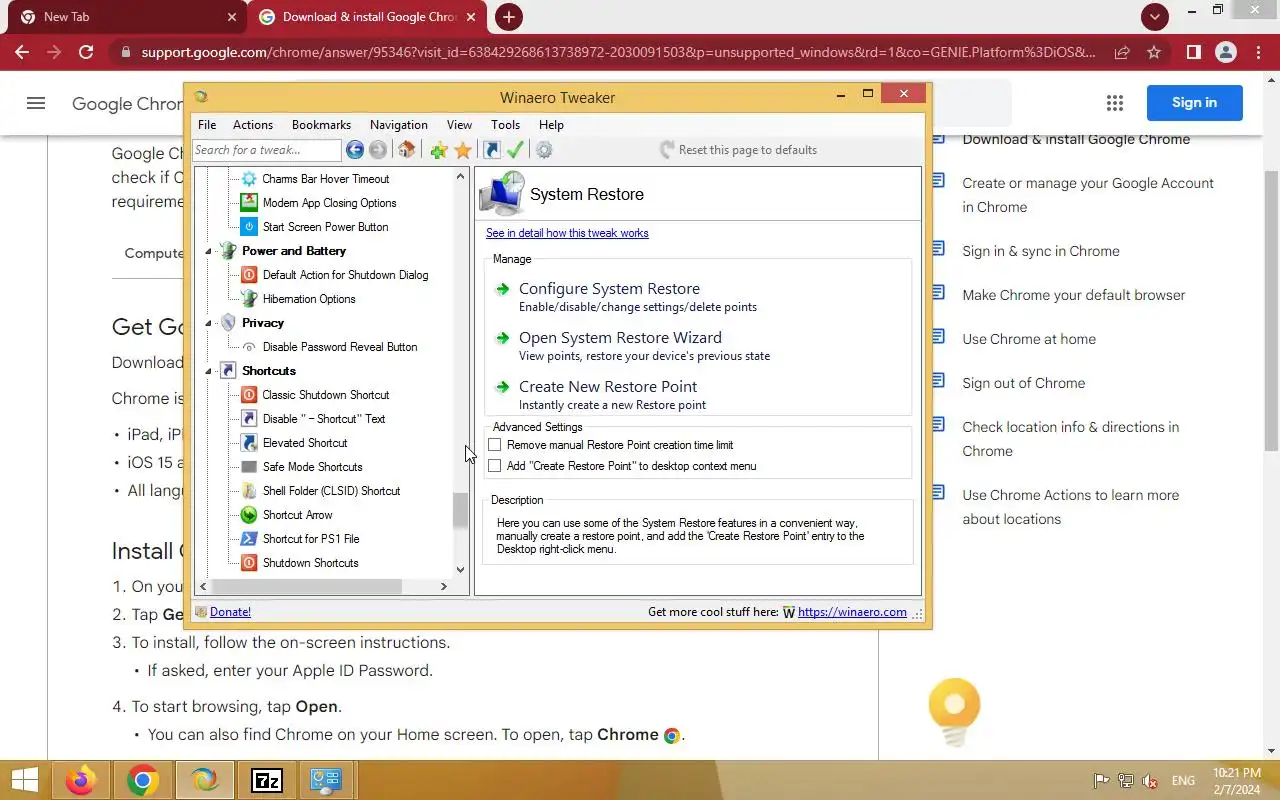Screen dimensions: 1280x800
Task: Collapse the Privacy tree group
Action: [x=209, y=323]
